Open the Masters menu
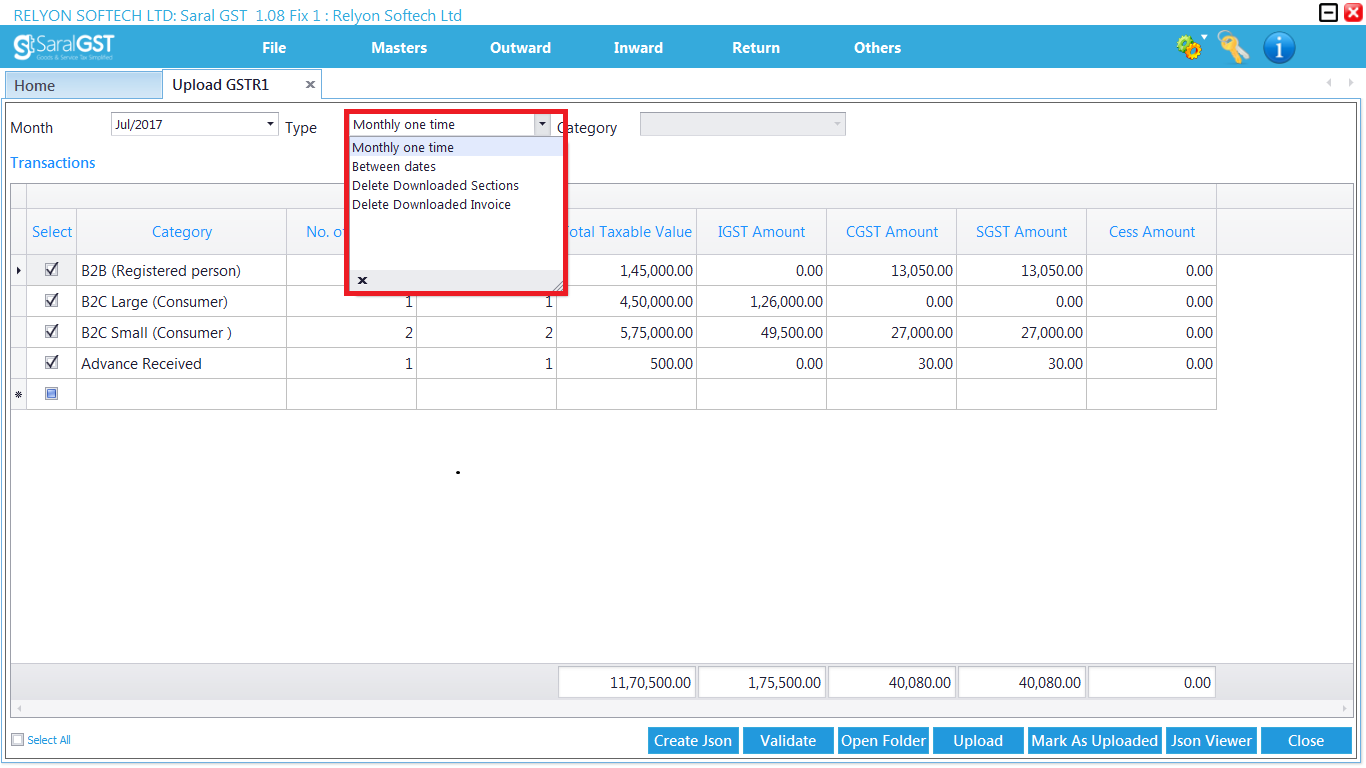 click(398, 47)
